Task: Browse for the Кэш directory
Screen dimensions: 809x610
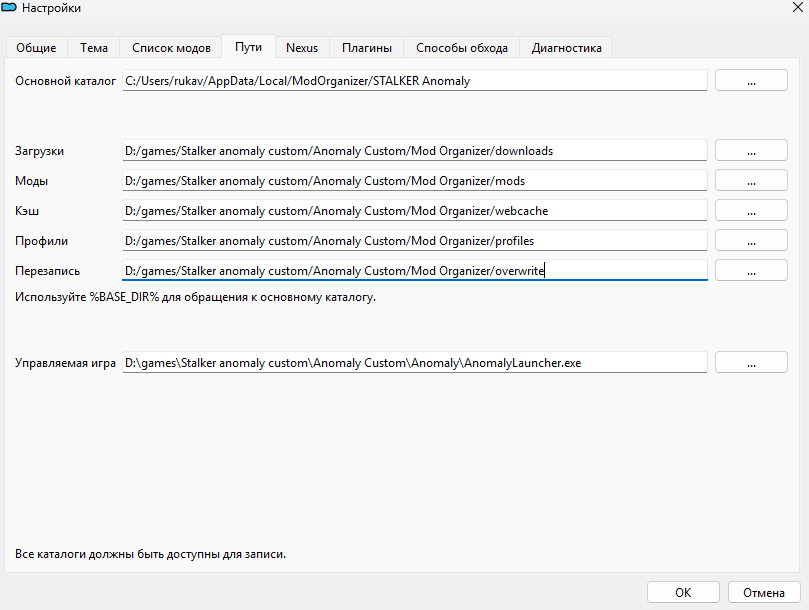Action: [751, 211]
